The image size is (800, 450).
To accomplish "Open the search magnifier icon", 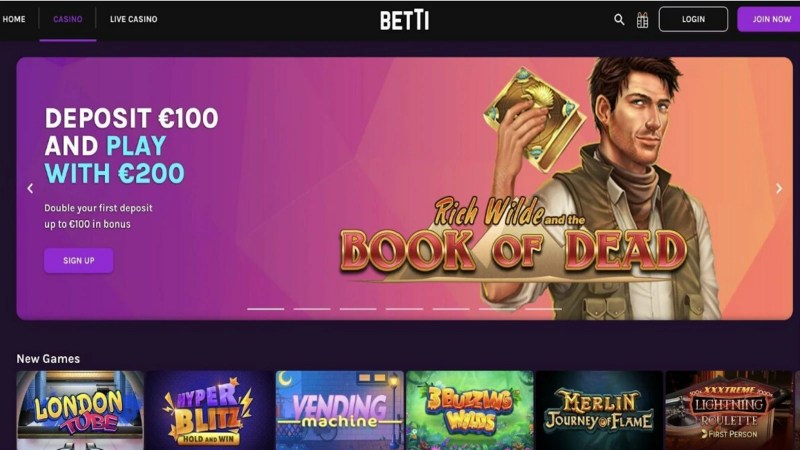I will (619, 20).
